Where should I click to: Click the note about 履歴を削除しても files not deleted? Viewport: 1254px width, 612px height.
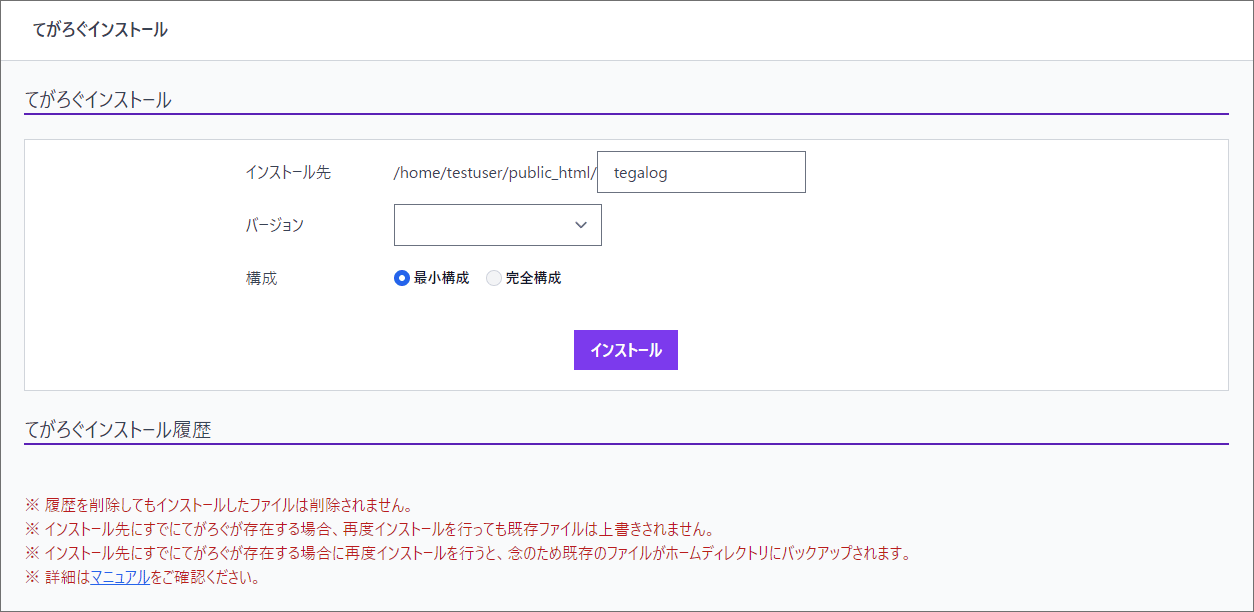pyautogui.click(x=219, y=504)
